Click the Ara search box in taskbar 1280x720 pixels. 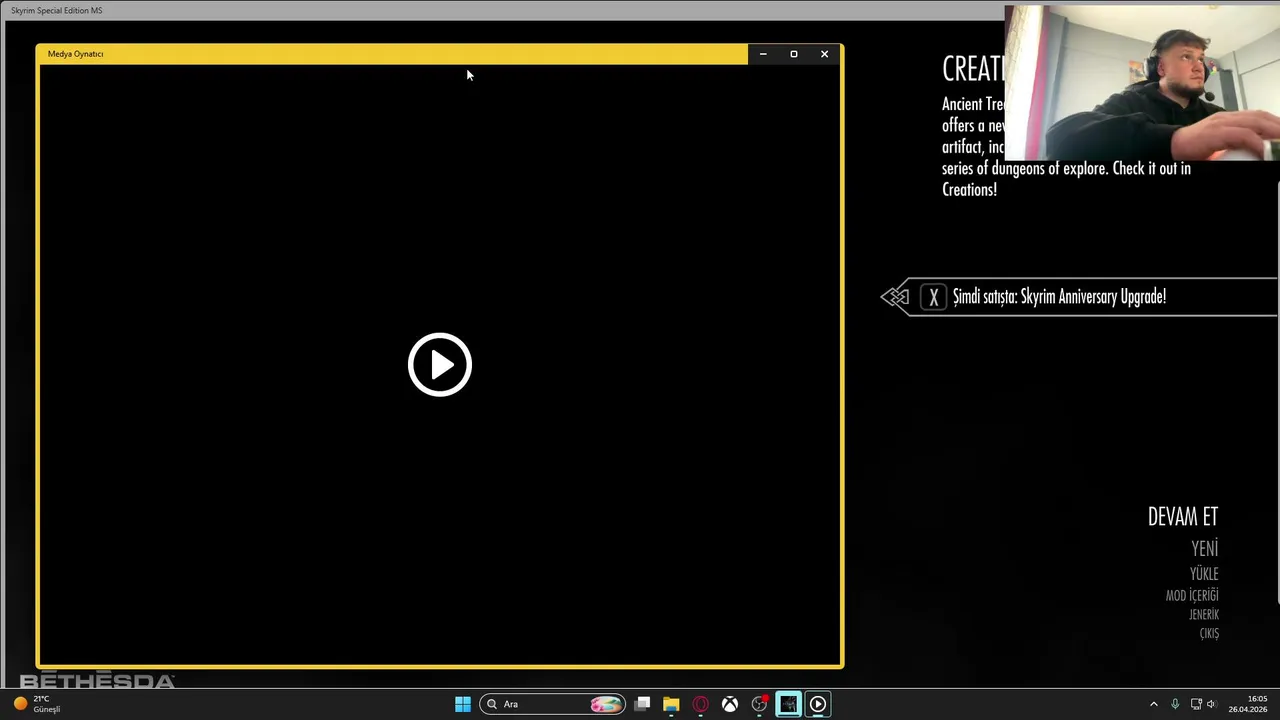tap(553, 704)
